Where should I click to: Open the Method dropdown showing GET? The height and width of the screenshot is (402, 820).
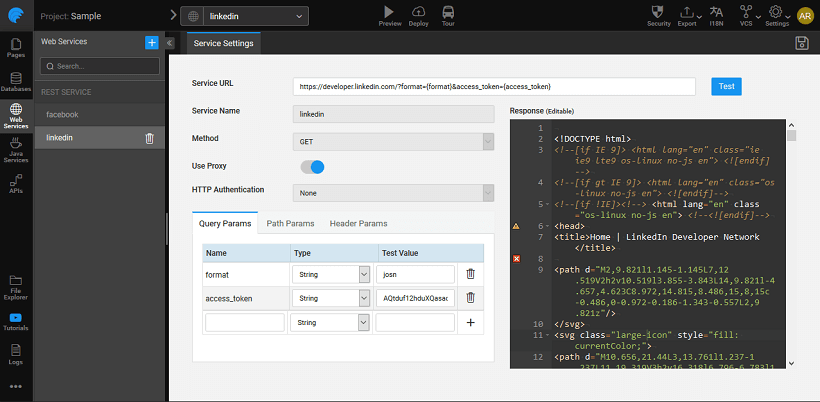tap(393, 142)
